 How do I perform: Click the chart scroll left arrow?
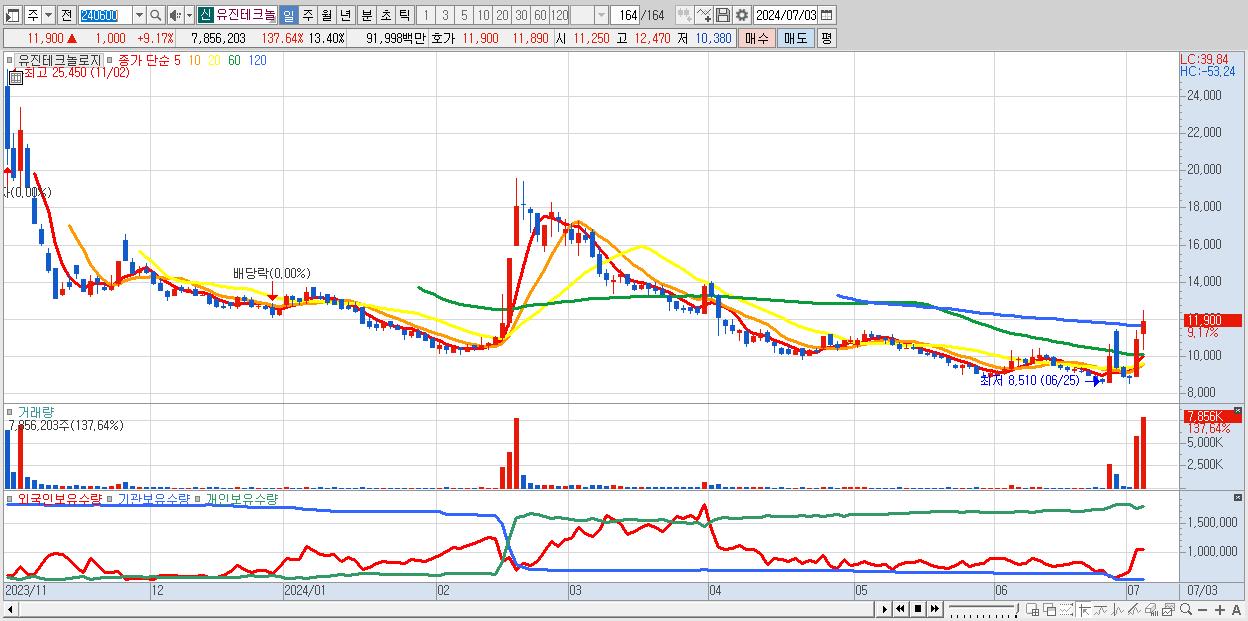pyautogui.click(x=10, y=609)
